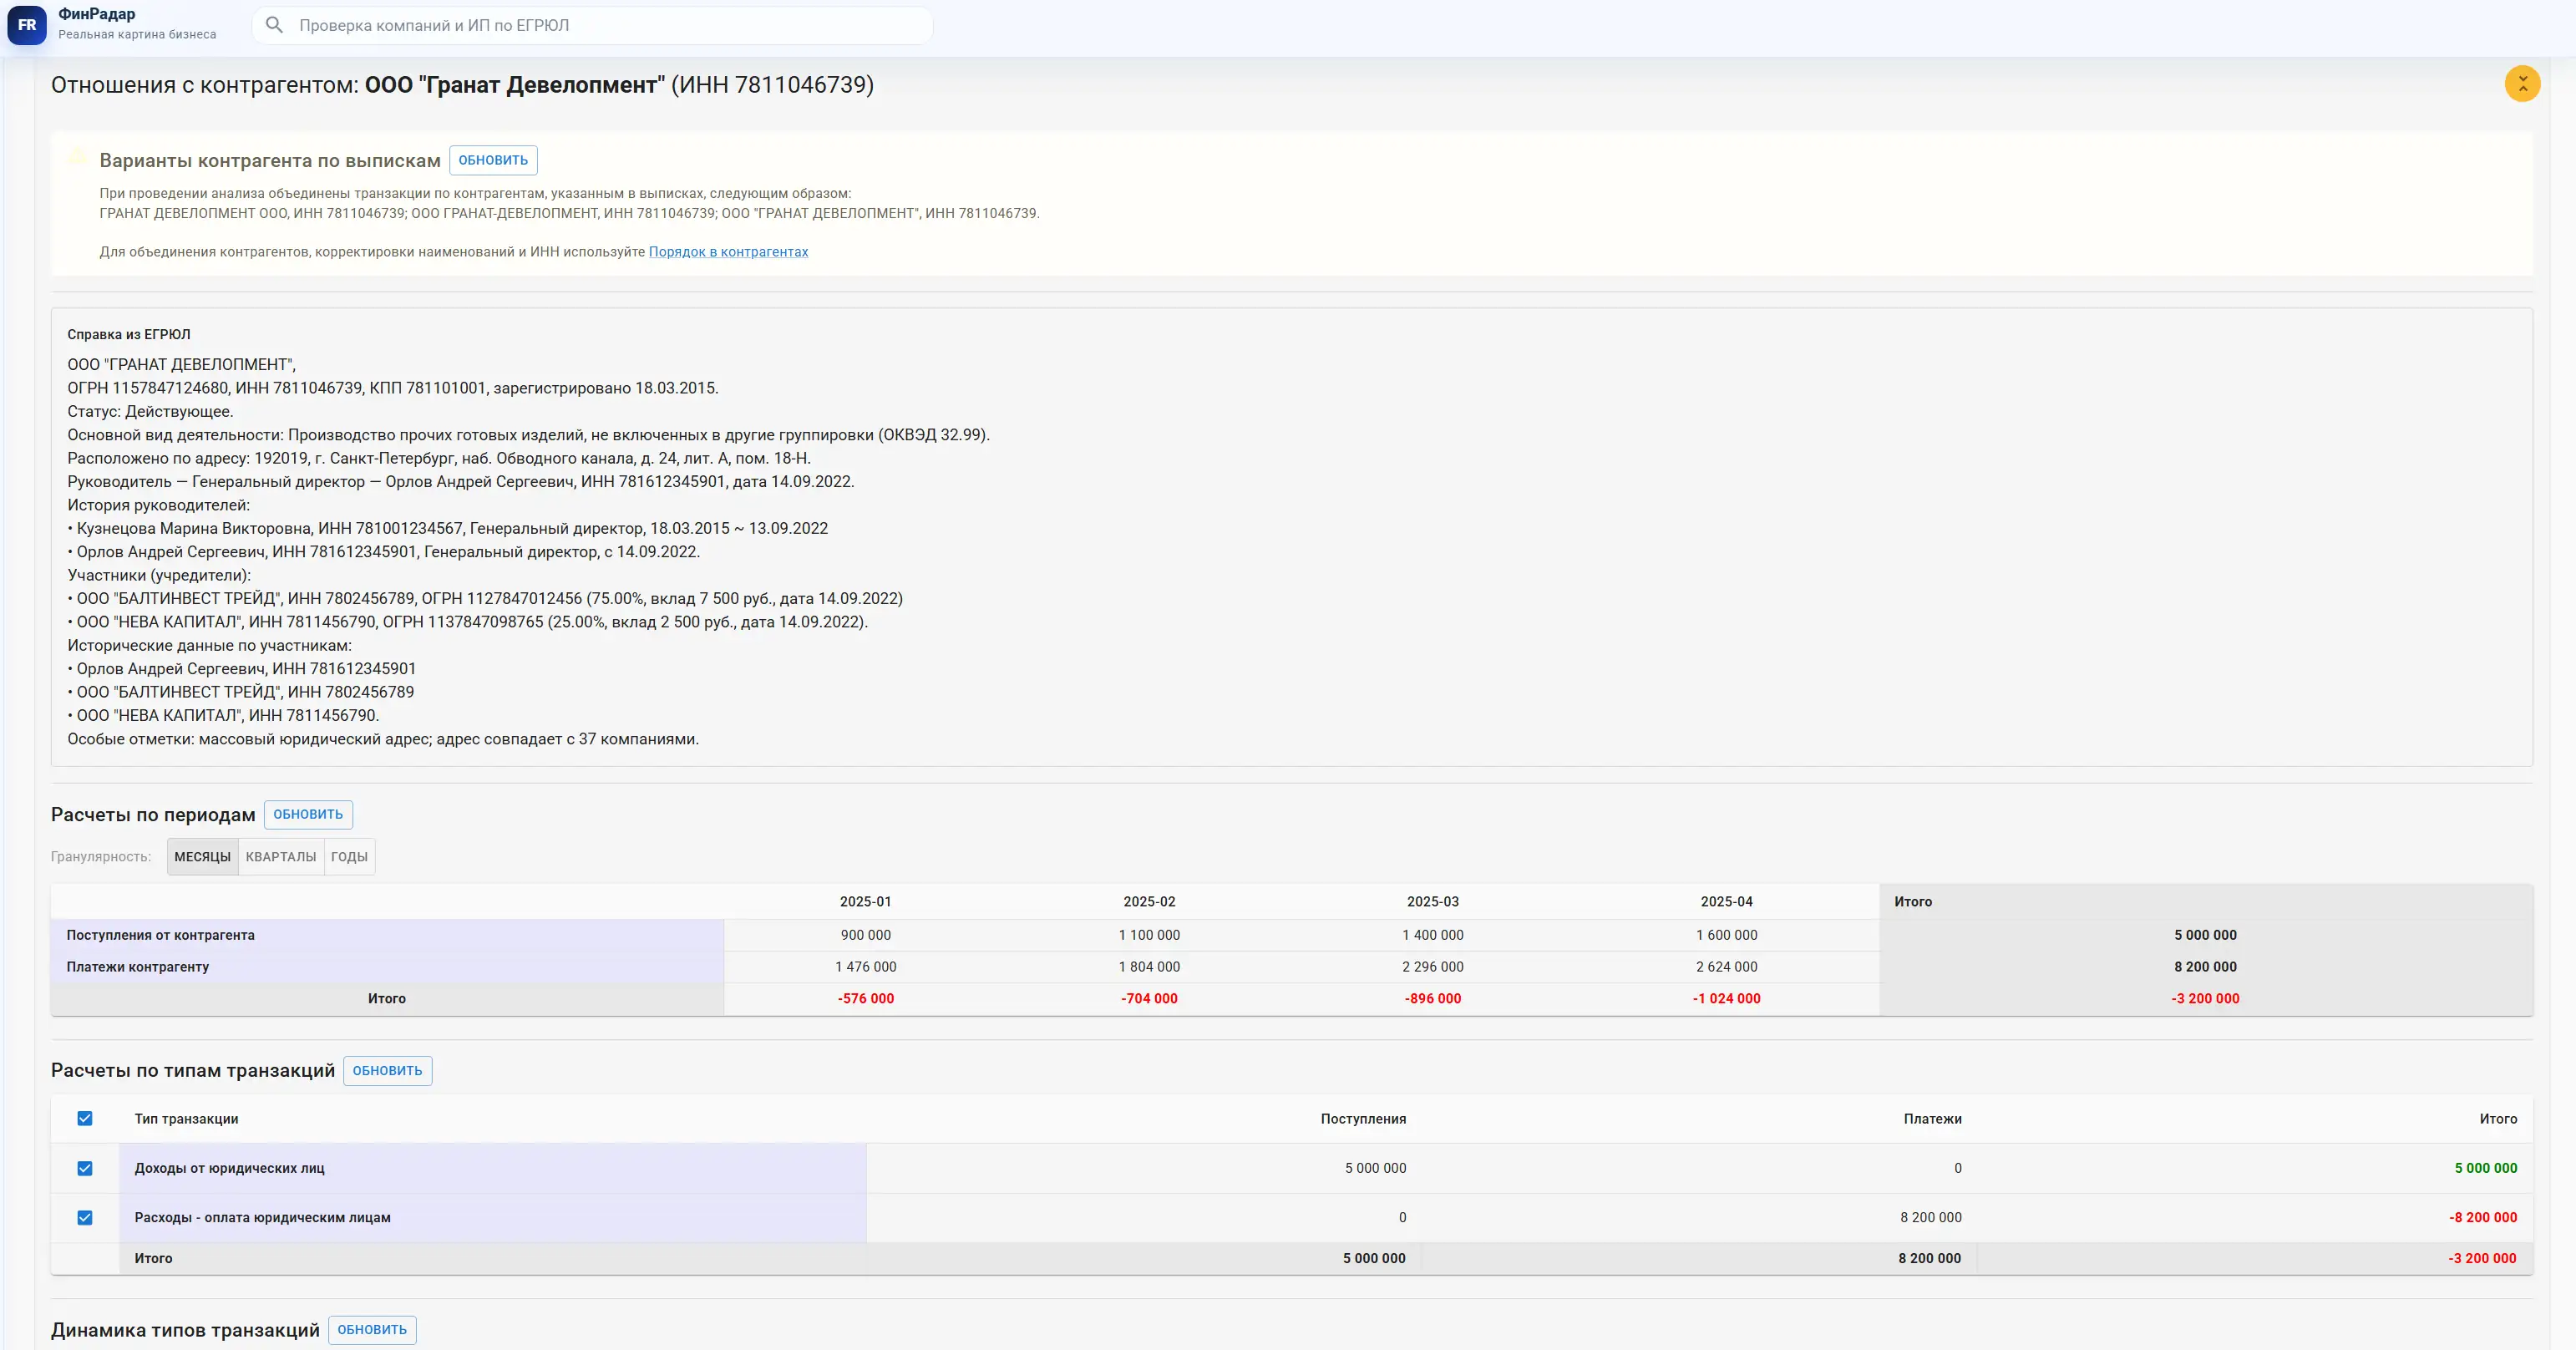Click the БАЛТИНВЕСТ ТРЕЙД 75.00% founder line
The height and width of the screenshot is (1350, 2576).
click(x=485, y=598)
